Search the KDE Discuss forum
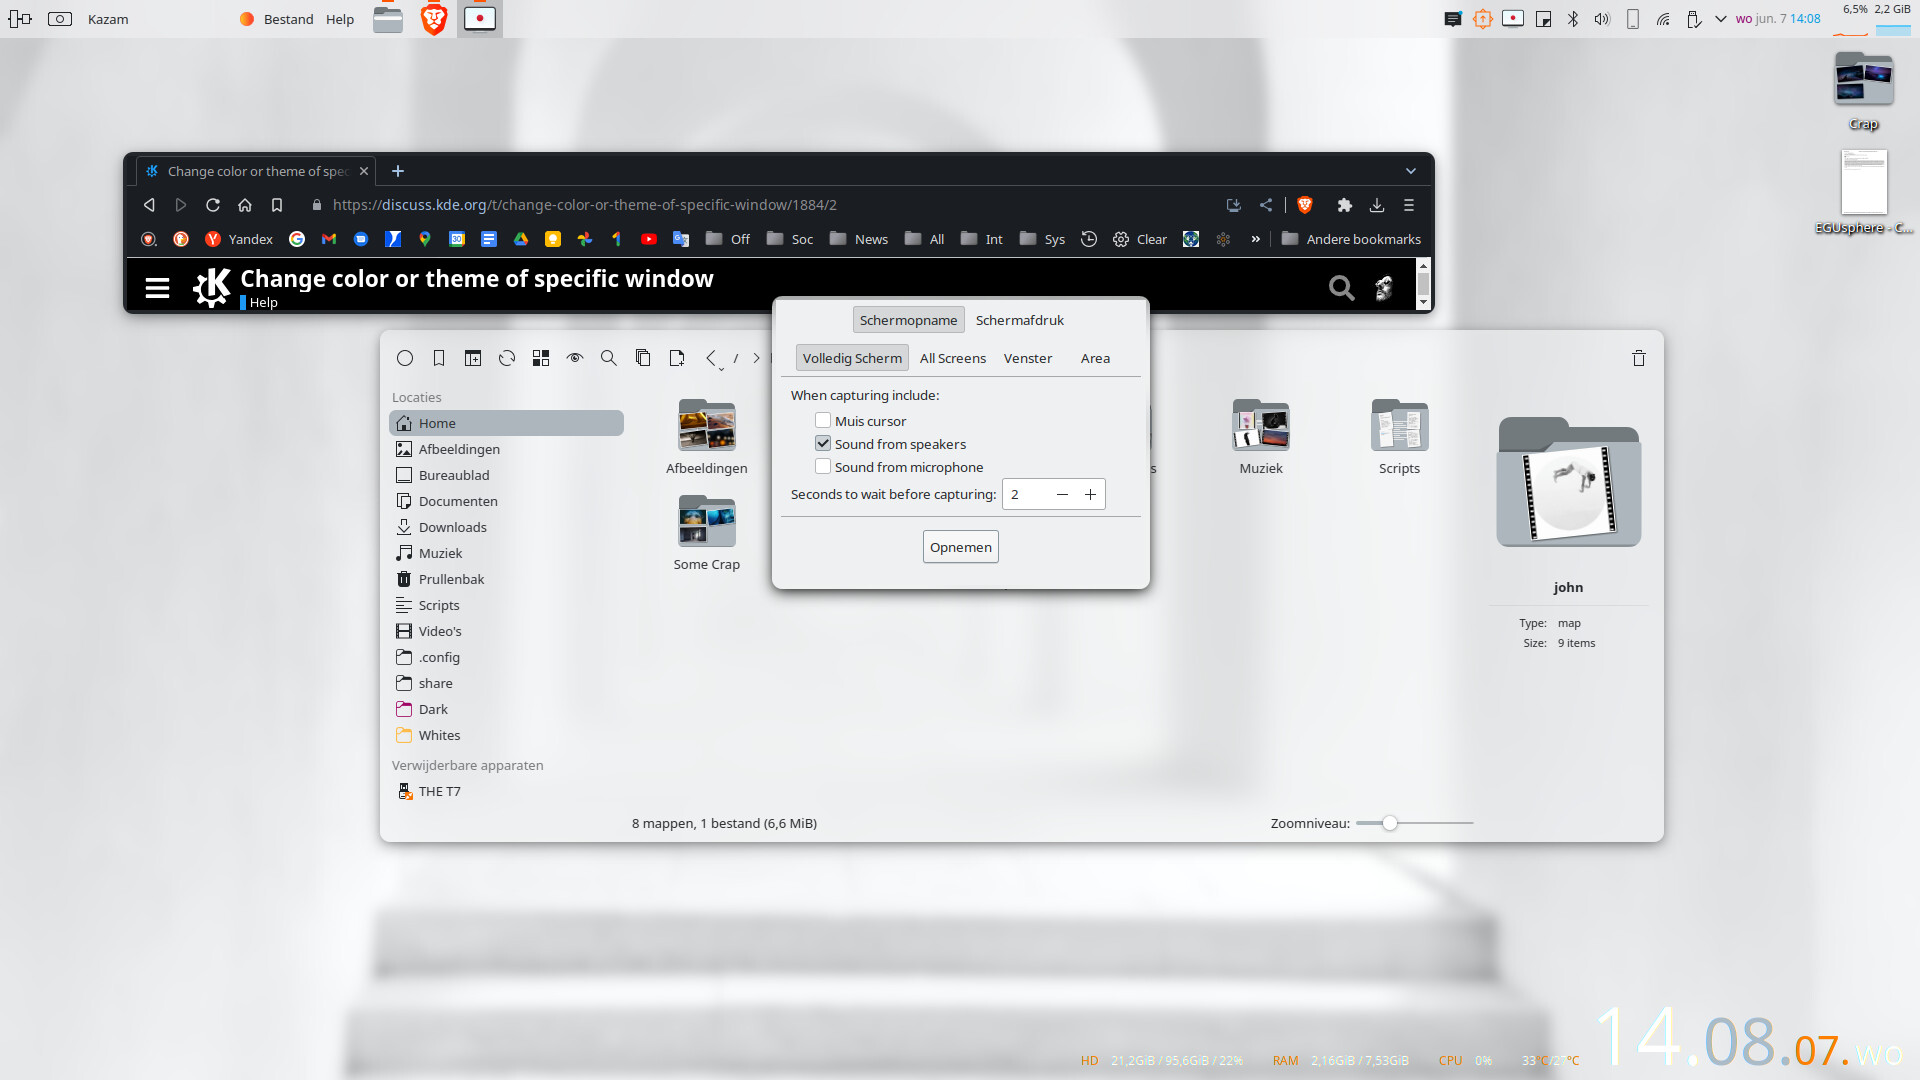The width and height of the screenshot is (1920, 1080). tap(1342, 288)
